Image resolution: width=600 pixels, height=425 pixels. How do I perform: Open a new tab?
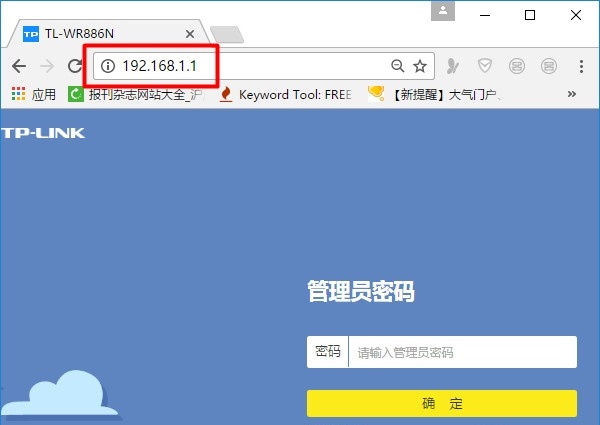[227, 34]
